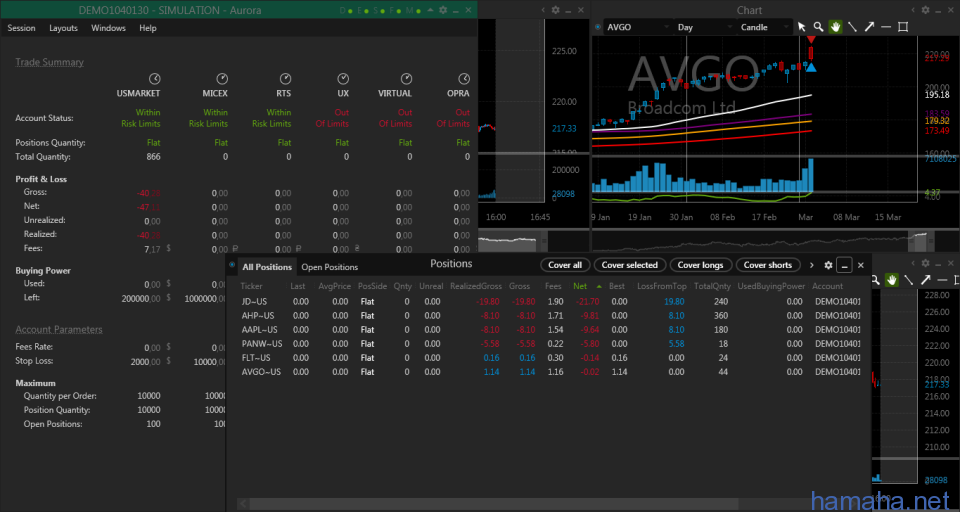Select the JD~US position row
The image size is (960, 512).
548,302
